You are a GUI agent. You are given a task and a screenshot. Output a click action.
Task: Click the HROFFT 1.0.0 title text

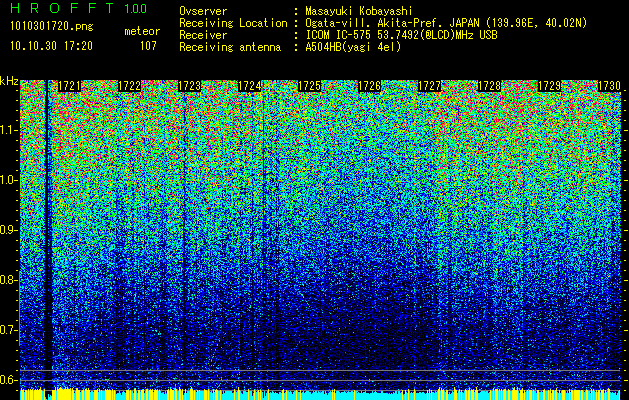[x=79, y=8]
